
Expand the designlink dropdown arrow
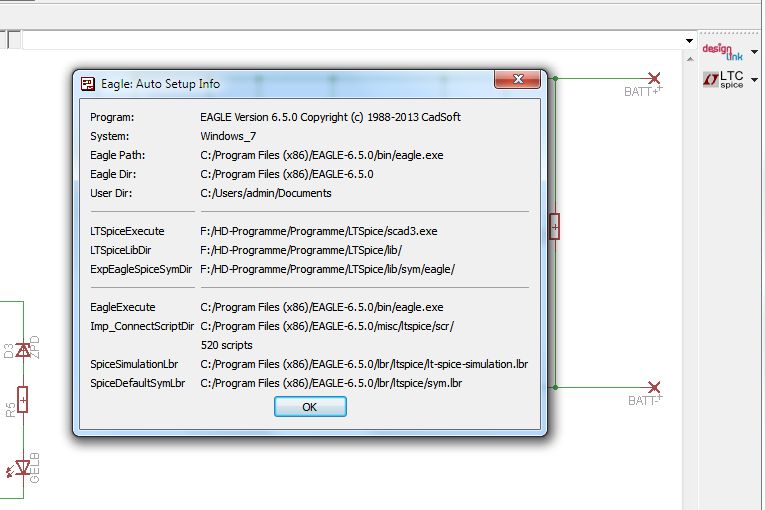point(754,52)
